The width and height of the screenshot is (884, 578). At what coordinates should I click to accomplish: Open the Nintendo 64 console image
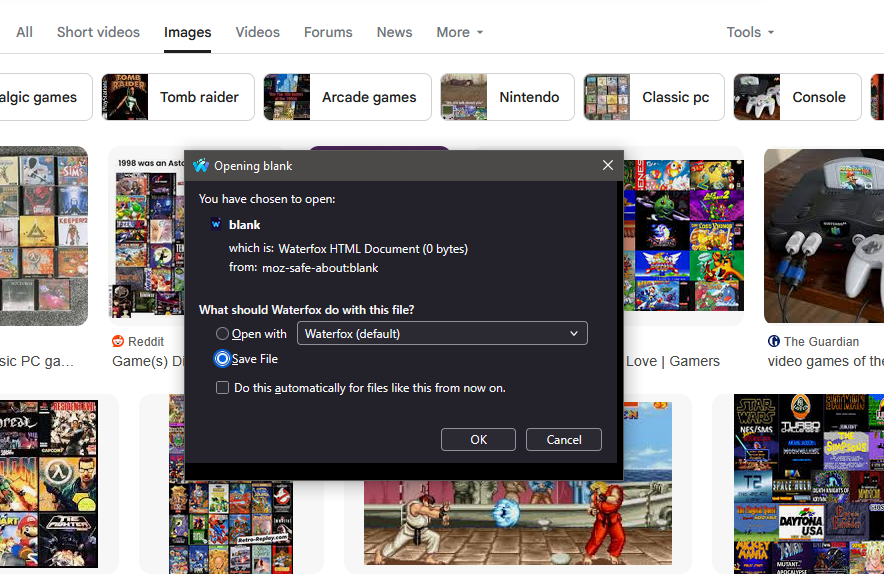824,236
